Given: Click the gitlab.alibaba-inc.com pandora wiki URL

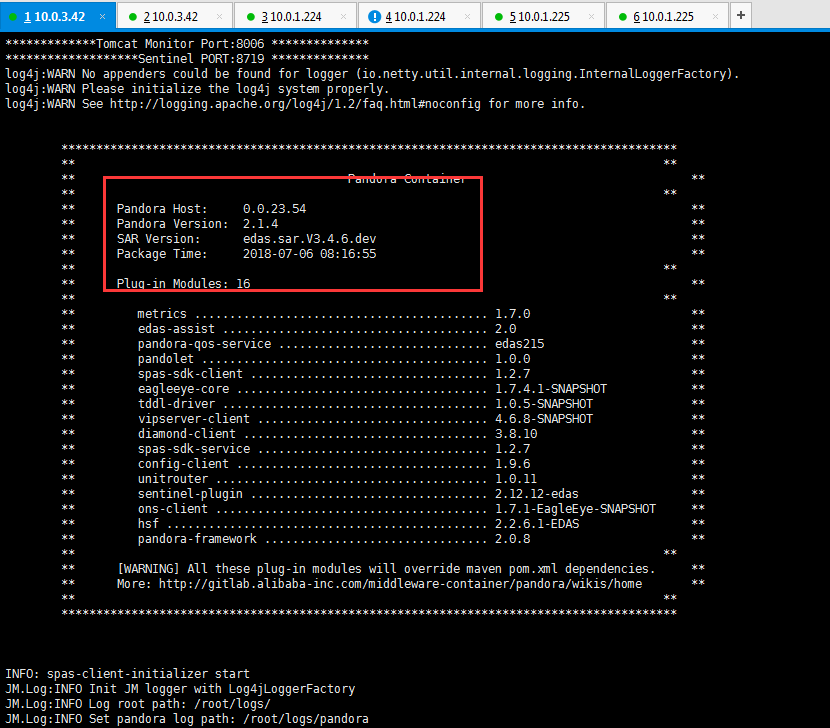Looking at the screenshot, I should [x=400, y=584].
